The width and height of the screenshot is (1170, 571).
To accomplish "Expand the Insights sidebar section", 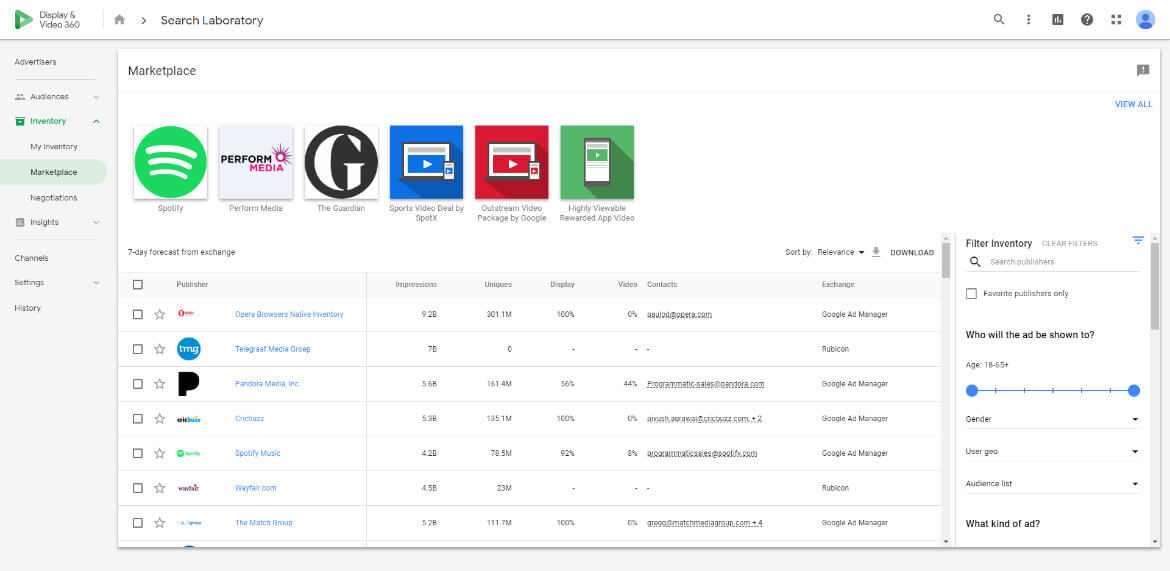I will (x=96, y=222).
